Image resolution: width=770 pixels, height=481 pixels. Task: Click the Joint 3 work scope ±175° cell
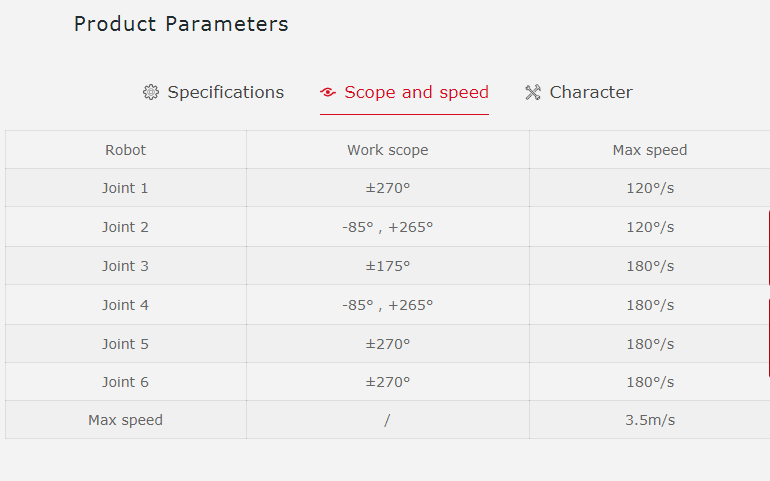(x=387, y=266)
